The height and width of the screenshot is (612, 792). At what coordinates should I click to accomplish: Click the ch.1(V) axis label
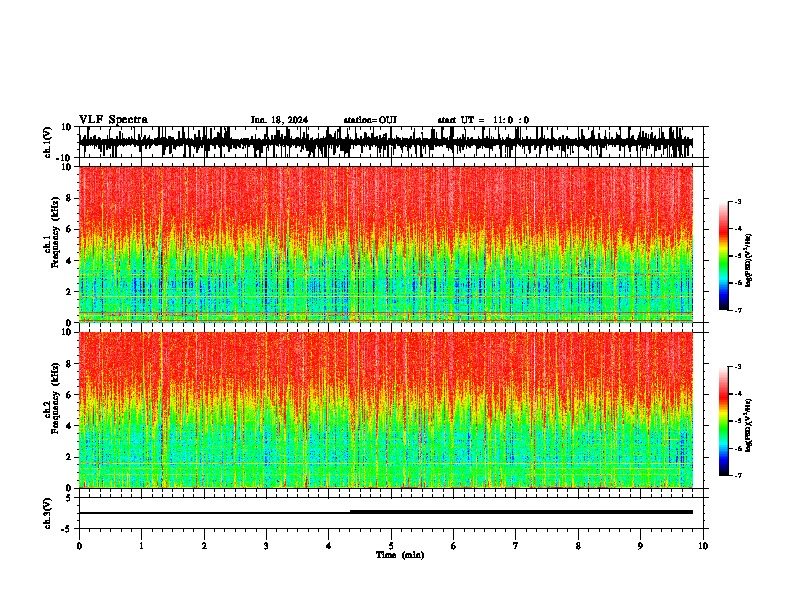(48, 142)
